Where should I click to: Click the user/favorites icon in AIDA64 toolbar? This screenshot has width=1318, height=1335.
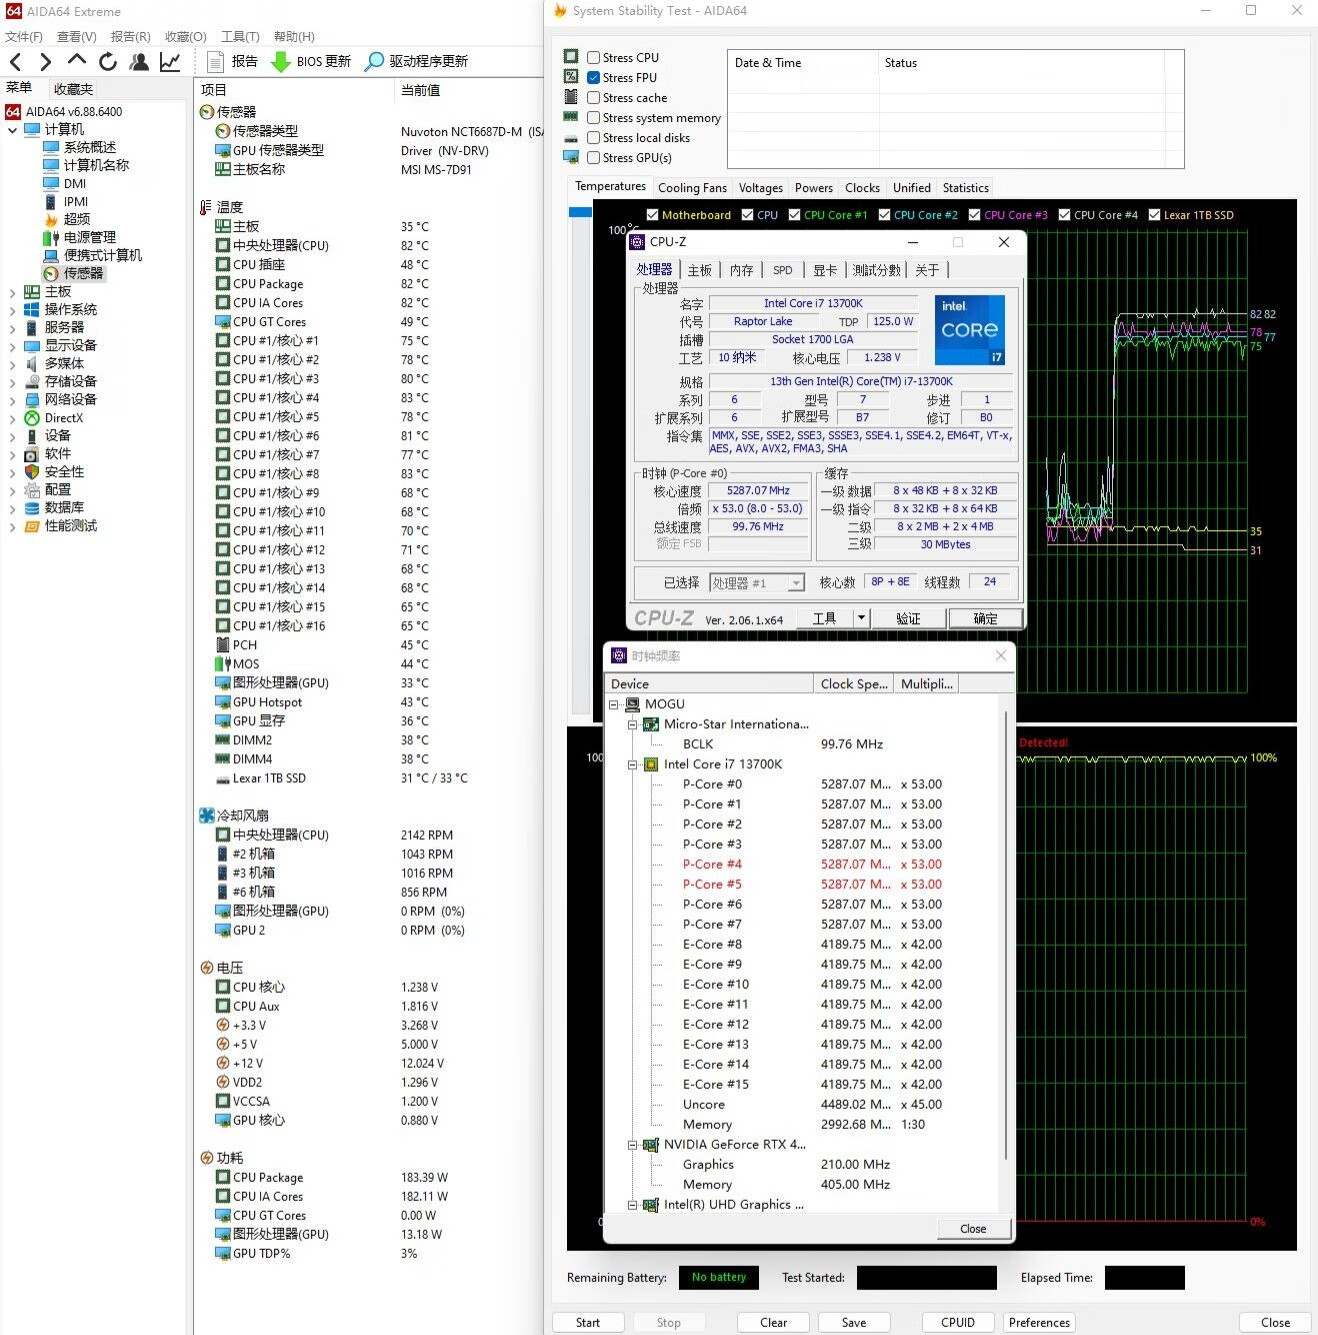[139, 62]
